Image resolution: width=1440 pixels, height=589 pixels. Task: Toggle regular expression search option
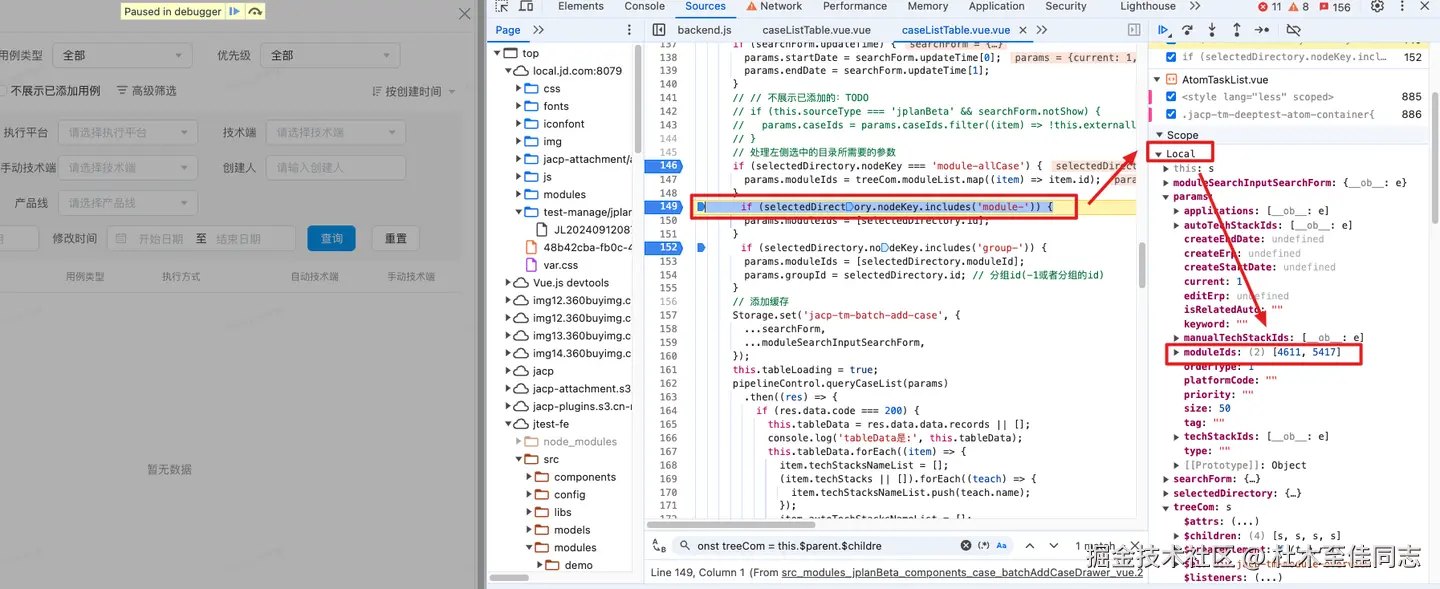pos(983,546)
